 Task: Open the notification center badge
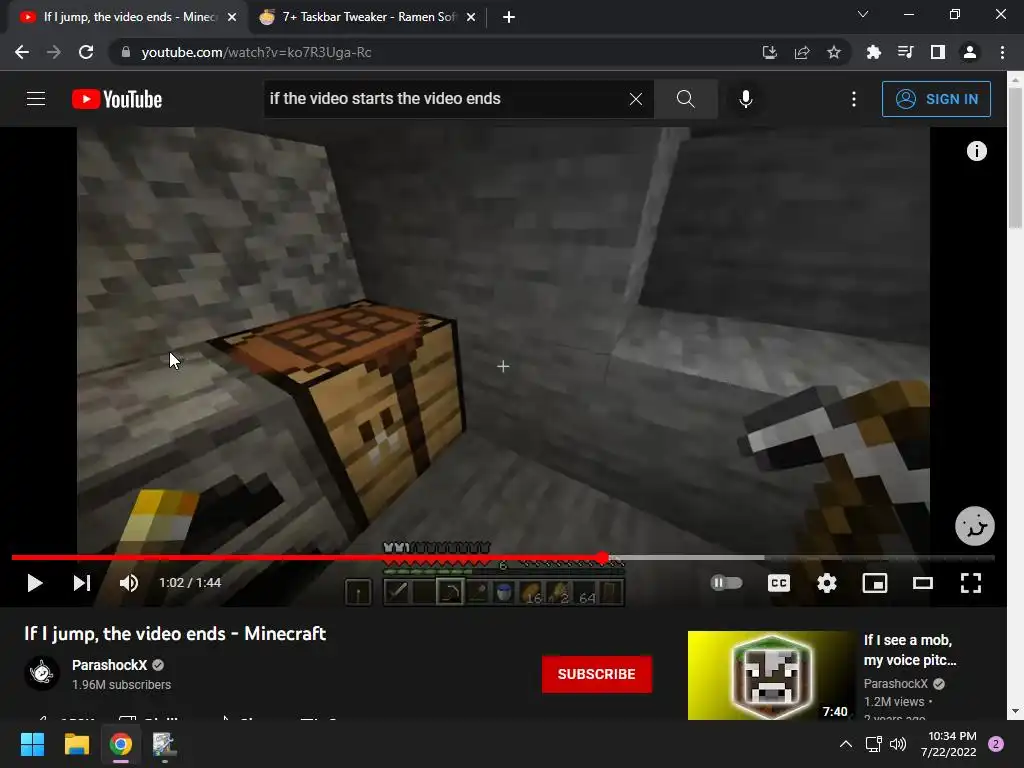(x=996, y=744)
